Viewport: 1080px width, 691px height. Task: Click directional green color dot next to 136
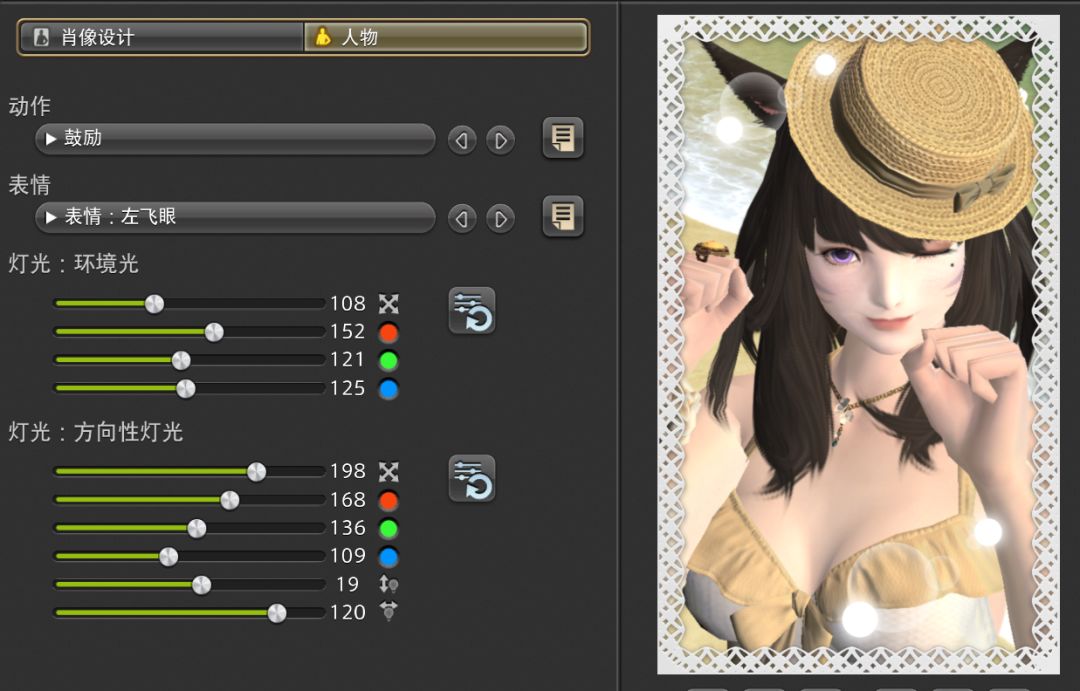tap(388, 528)
